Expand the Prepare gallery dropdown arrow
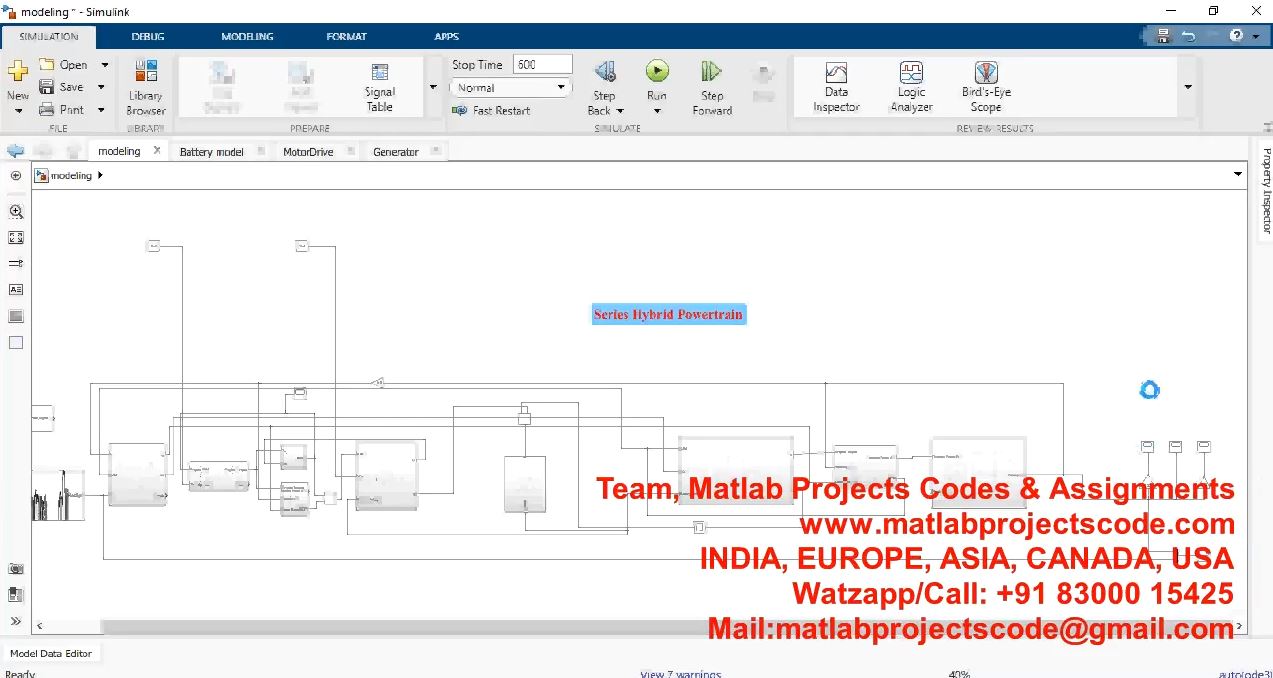1273x678 pixels. 433,88
